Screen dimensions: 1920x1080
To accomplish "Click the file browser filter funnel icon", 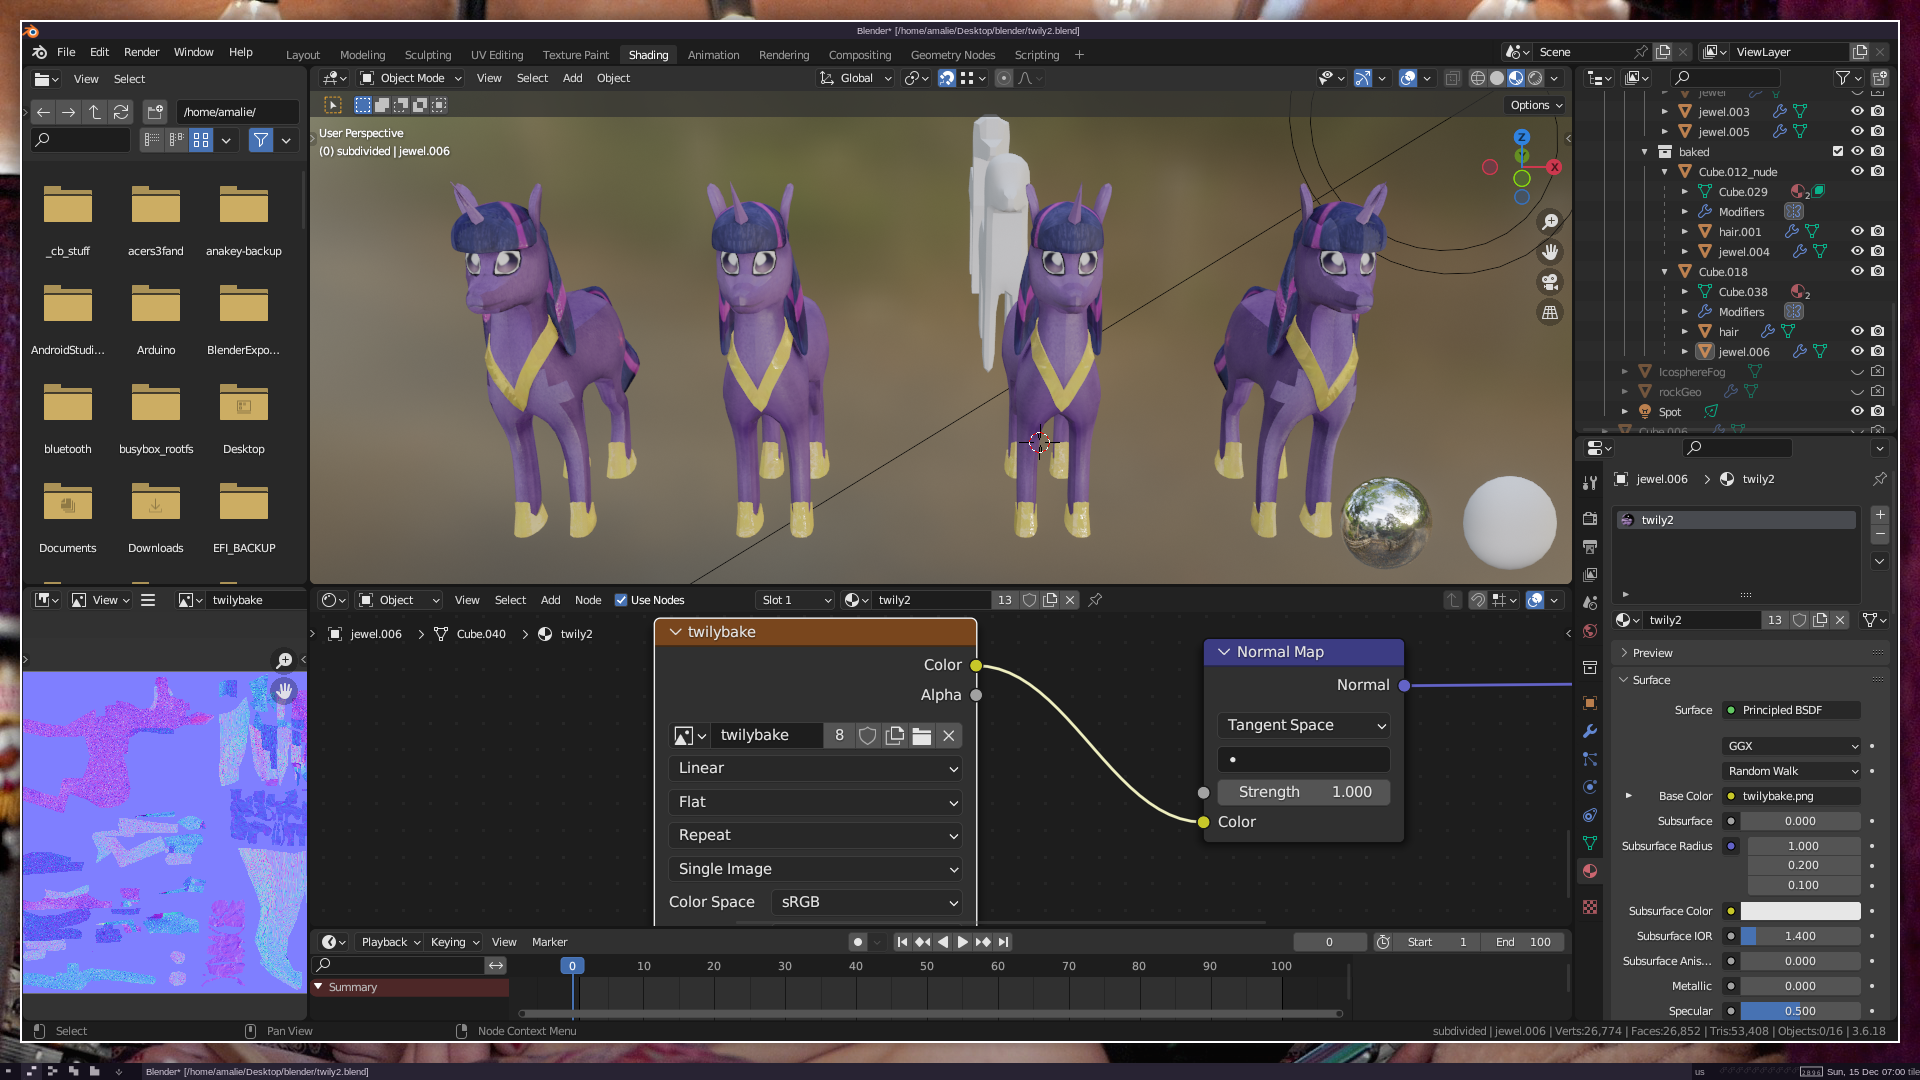I will [x=261, y=140].
